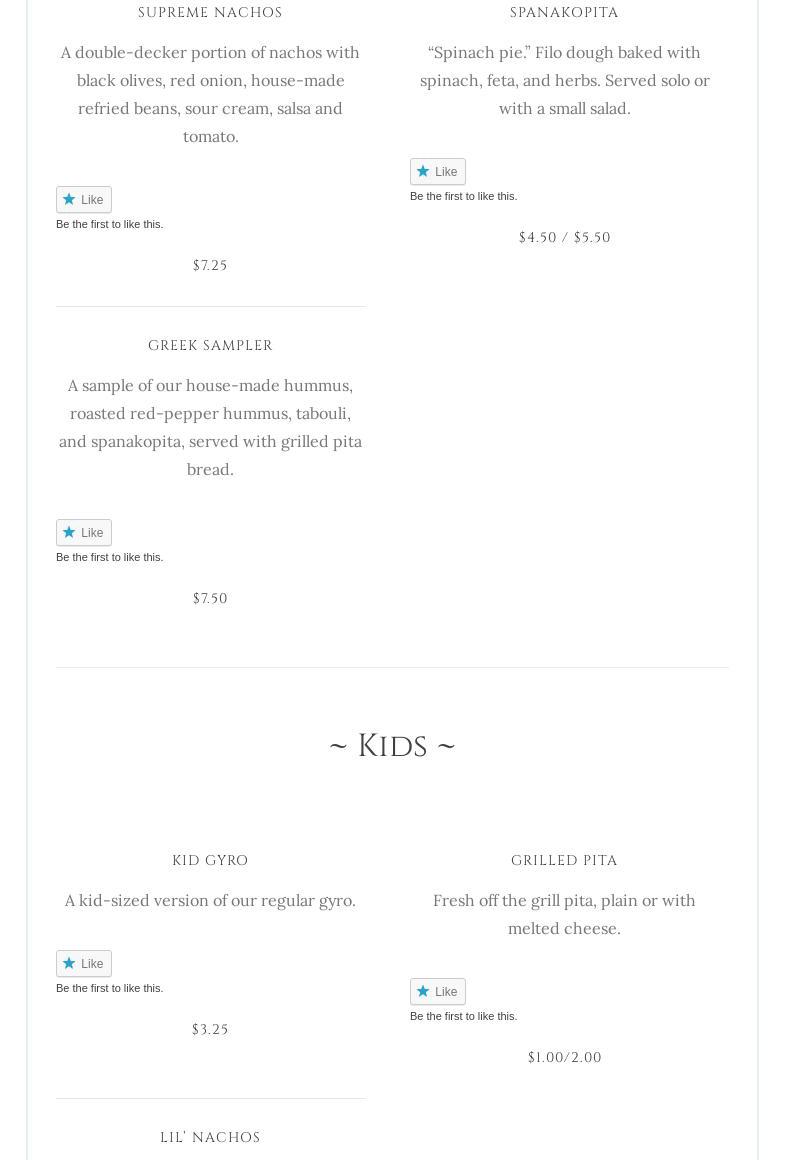Viewport: 785px width, 1160px height.
Task: Click the Like star under Supreme Nachos
Action: coord(69,199)
